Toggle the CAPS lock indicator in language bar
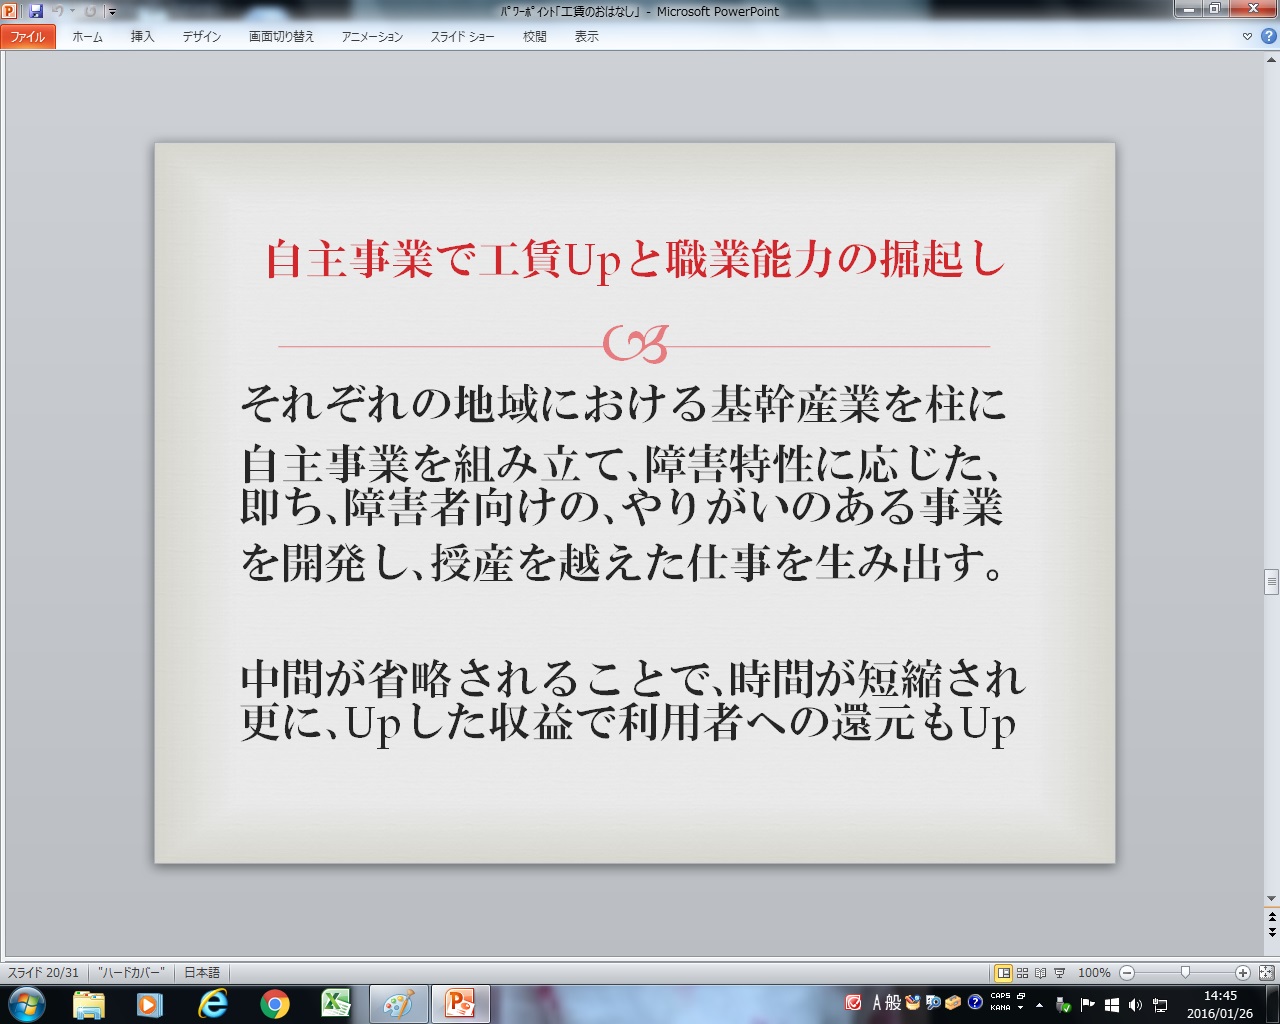 [1001, 997]
